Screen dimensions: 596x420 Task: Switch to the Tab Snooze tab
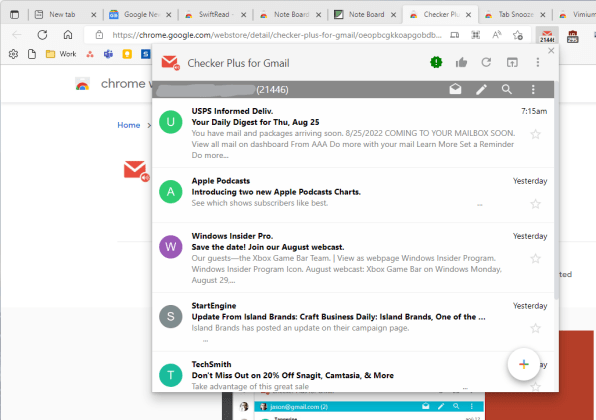(516, 14)
